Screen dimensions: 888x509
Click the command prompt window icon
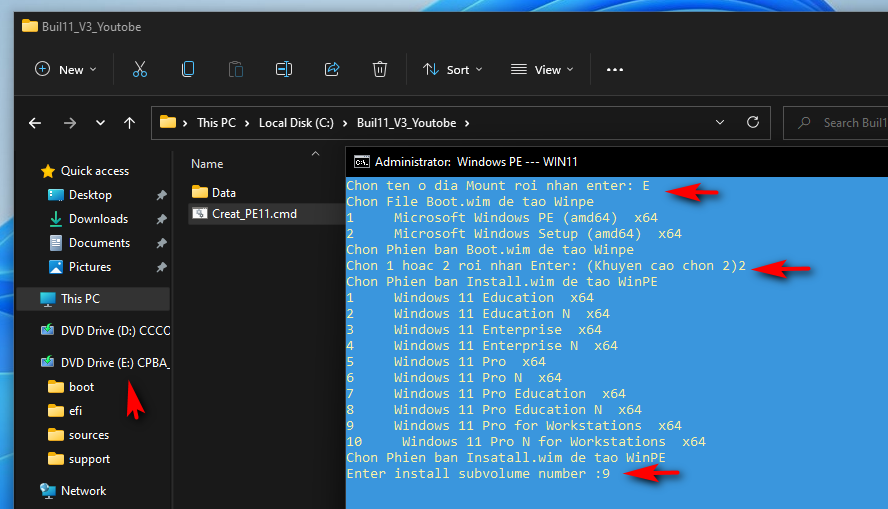(362, 162)
